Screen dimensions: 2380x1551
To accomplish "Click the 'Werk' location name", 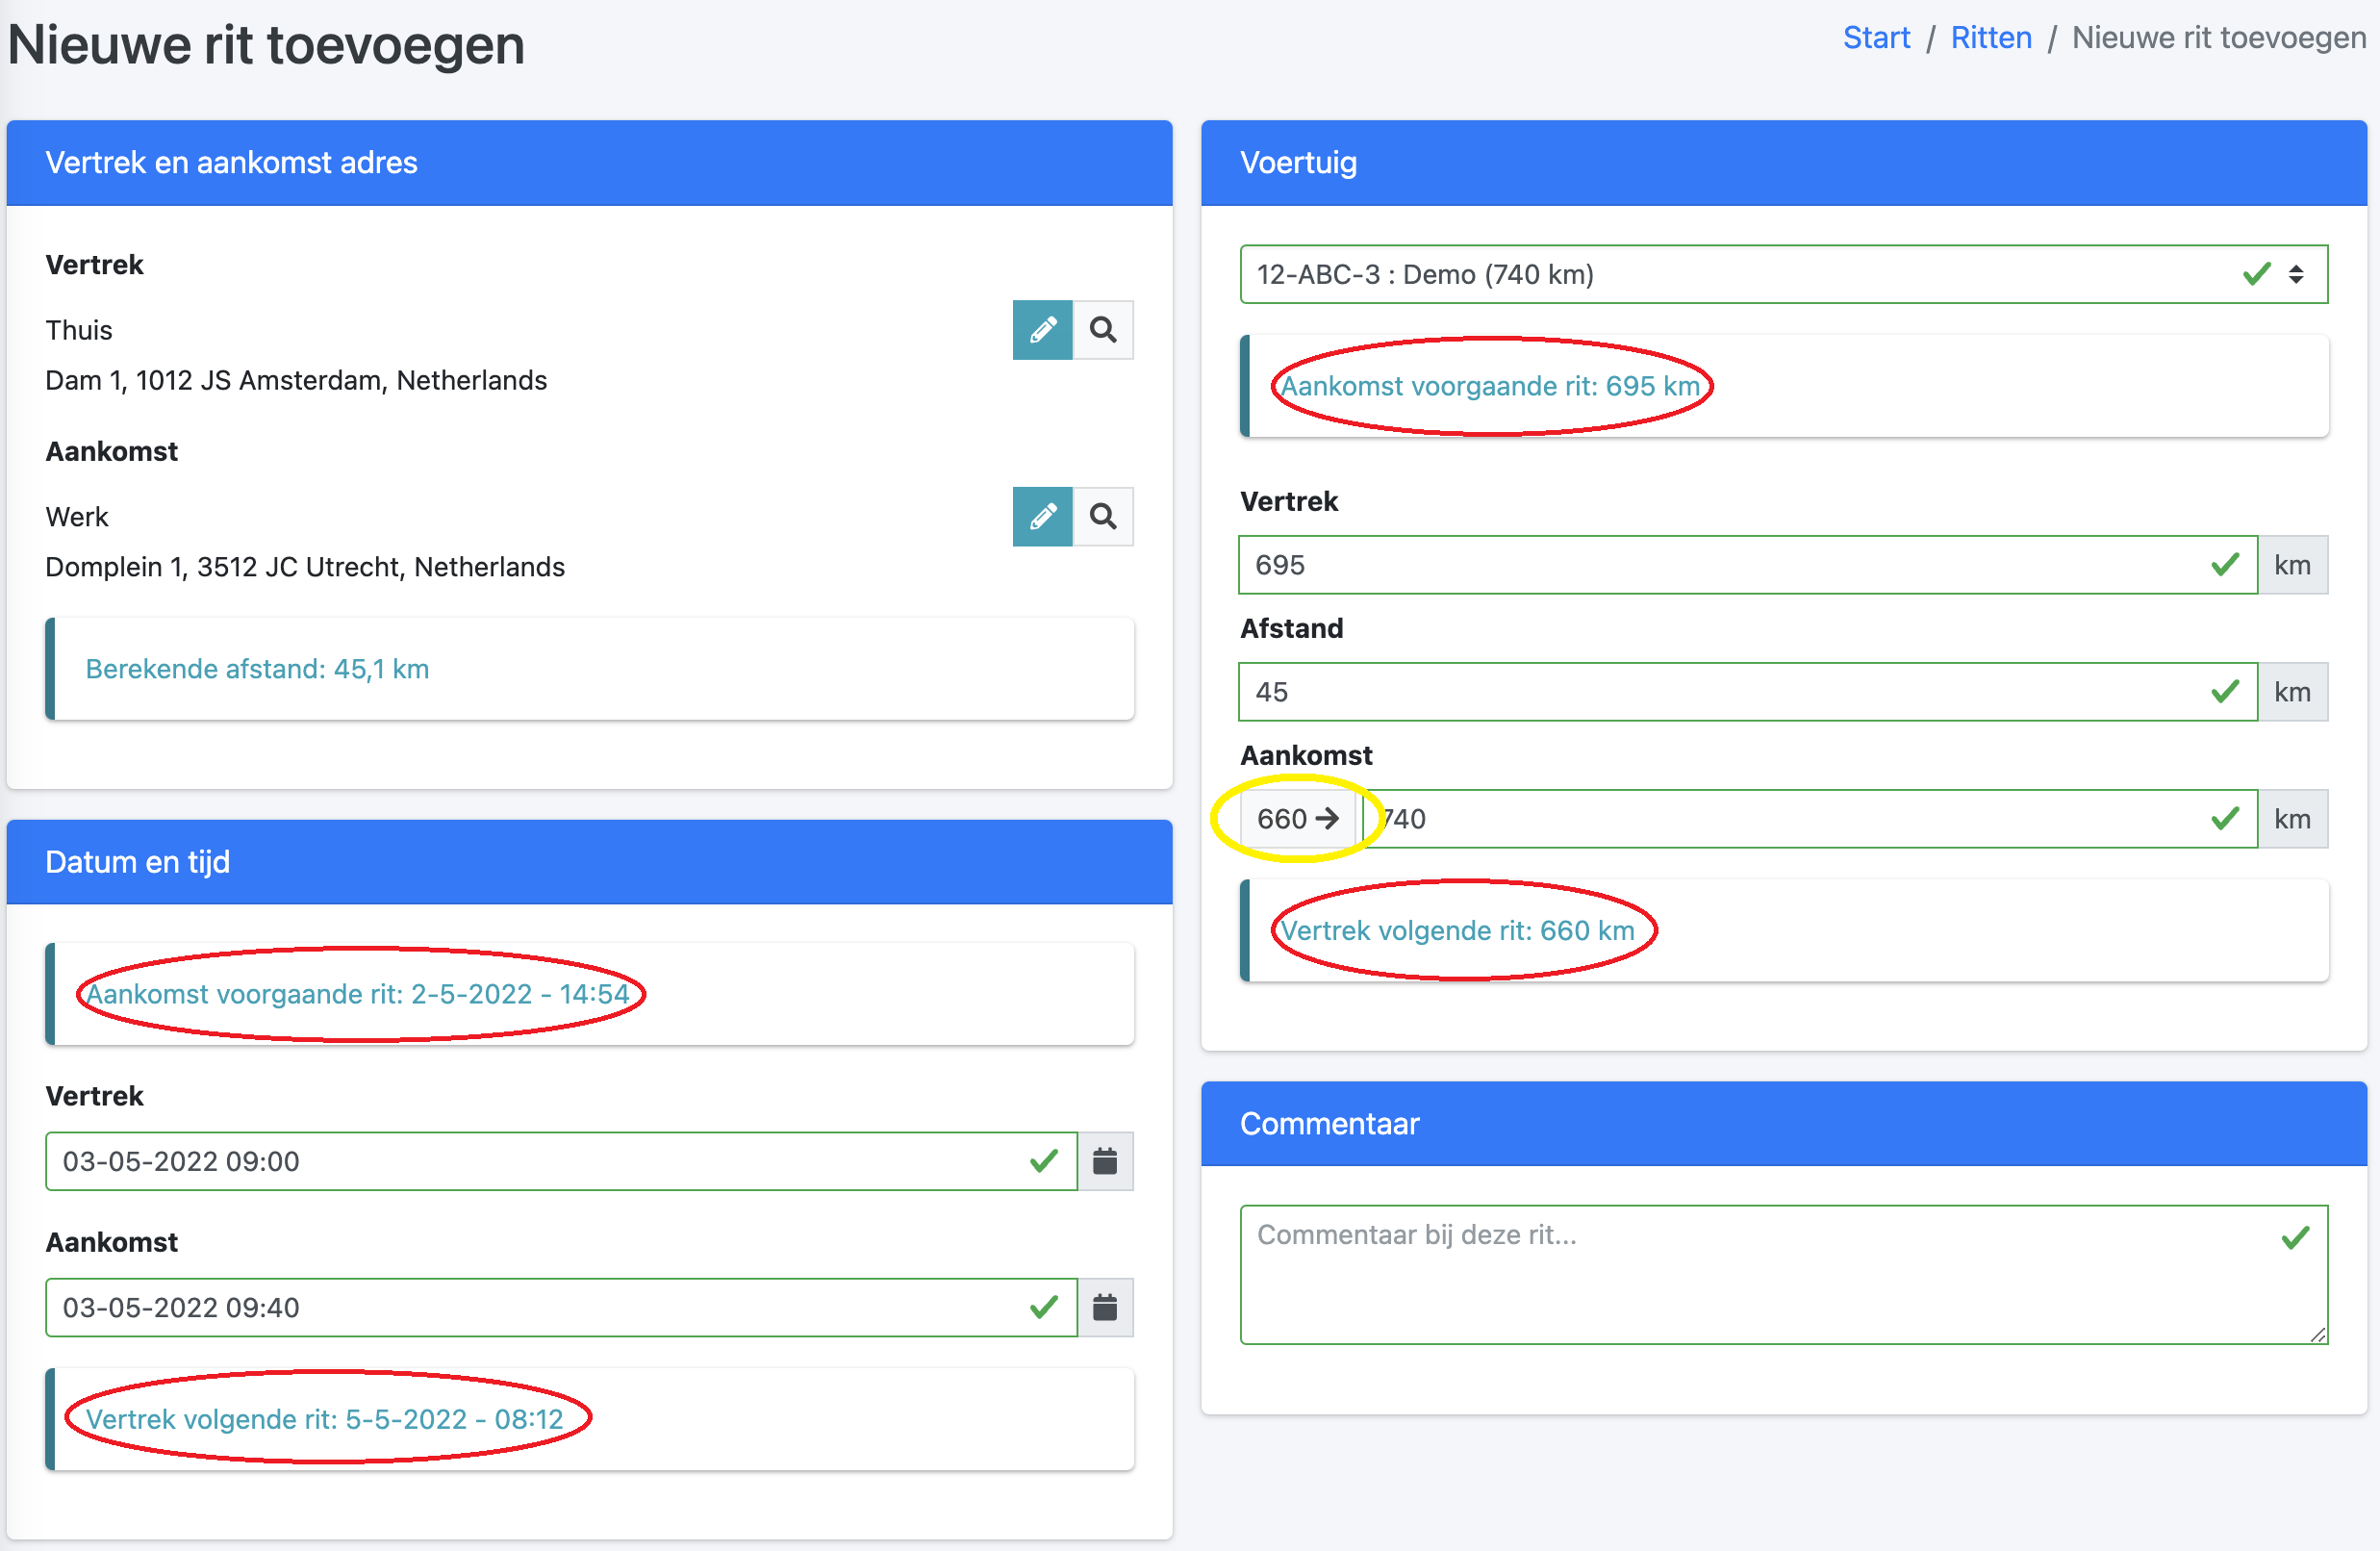I will [77, 518].
